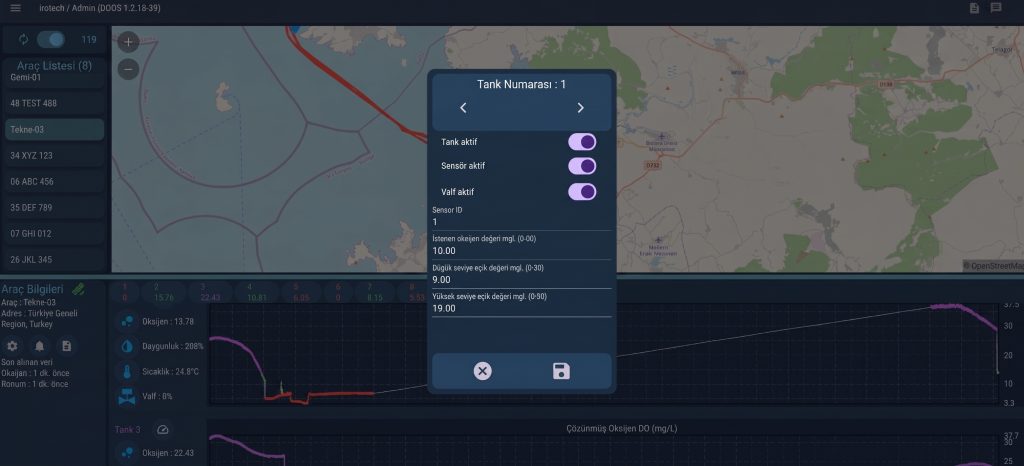Image resolution: width=1024 pixels, height=466 pixels.
Task: Open vehicle notifications bell icon
Action: click(39, 346)
